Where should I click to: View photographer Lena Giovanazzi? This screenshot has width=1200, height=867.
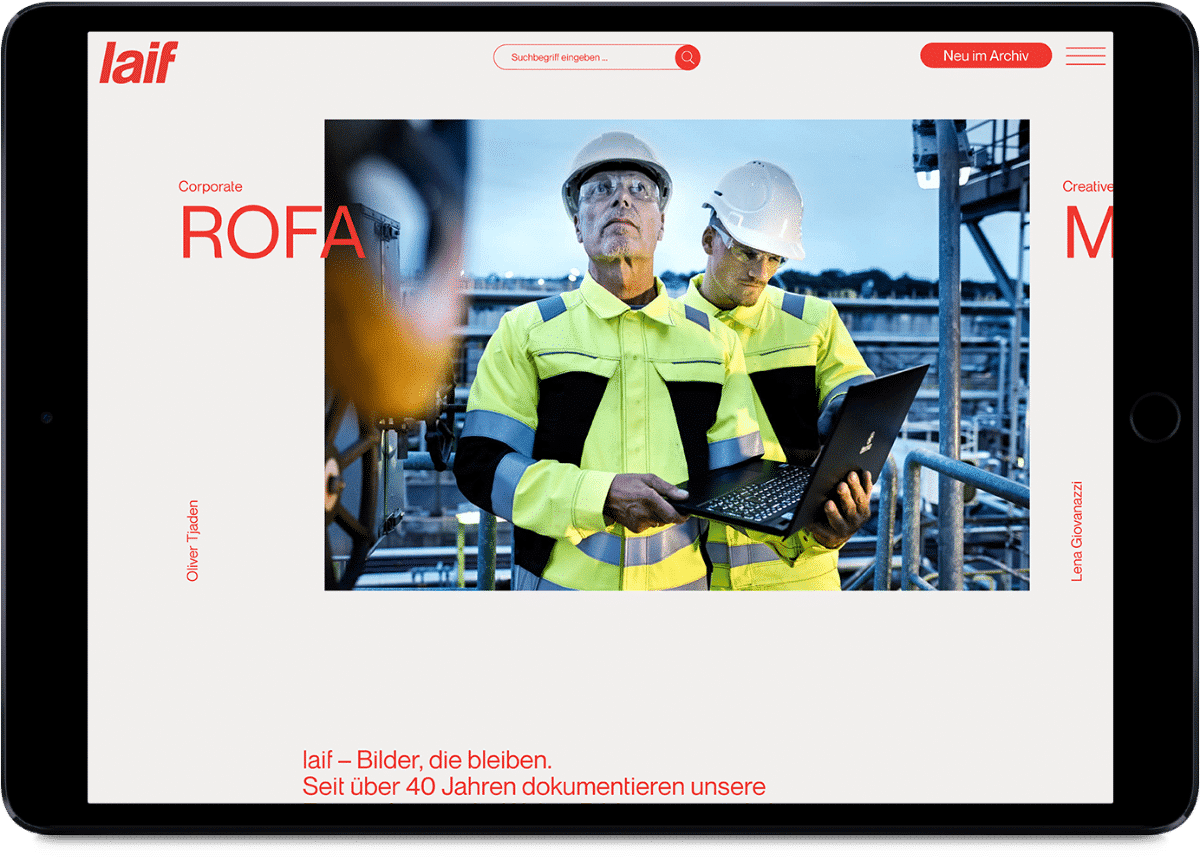coord(1077,531)
